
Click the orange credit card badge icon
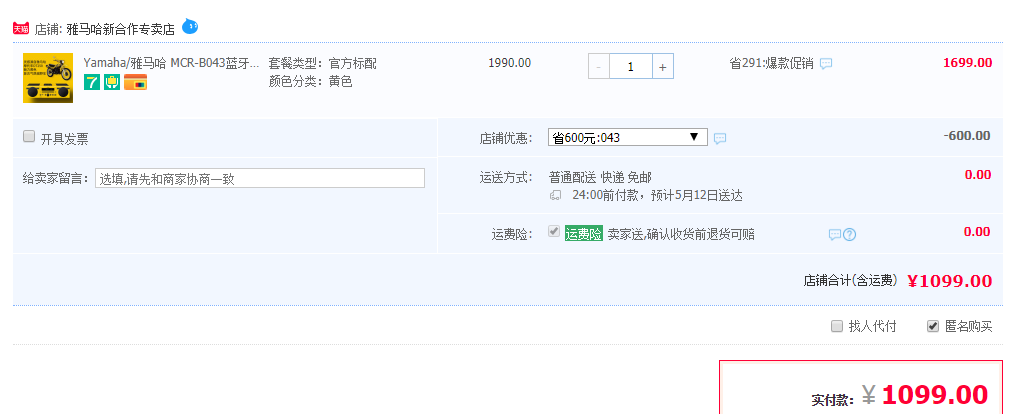click(135, 82)
